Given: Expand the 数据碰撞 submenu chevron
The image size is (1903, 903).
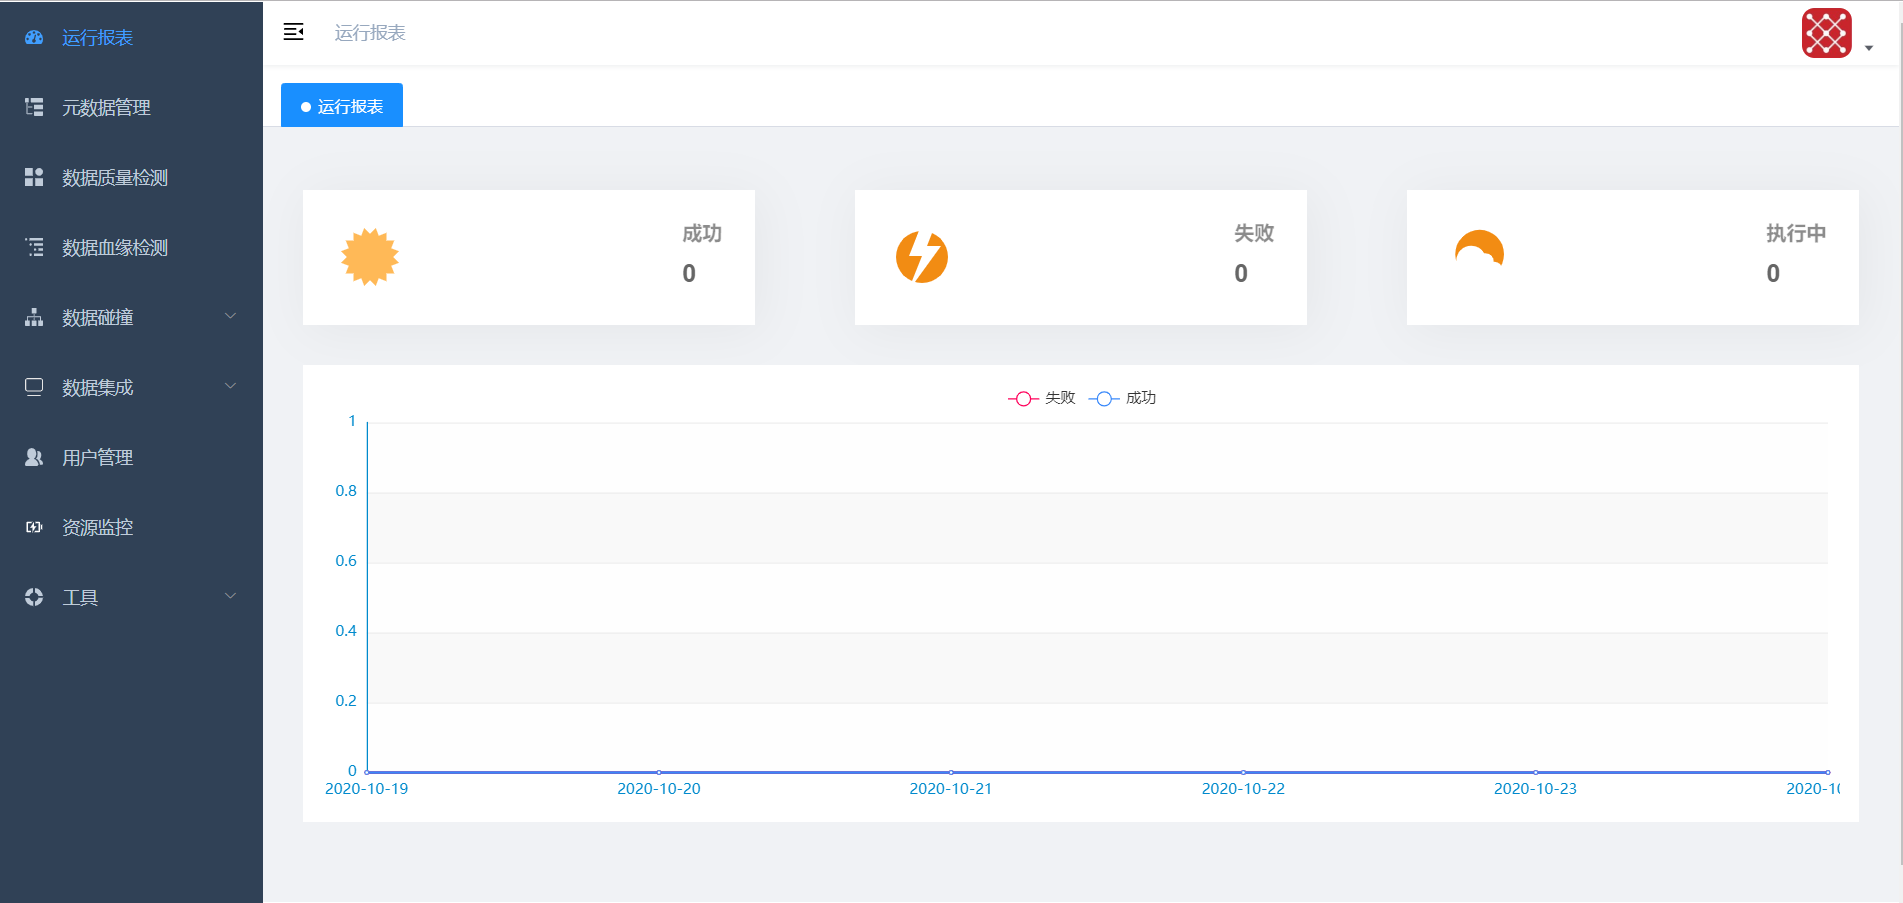Looking at the screenshot, I should pos(231,316).
